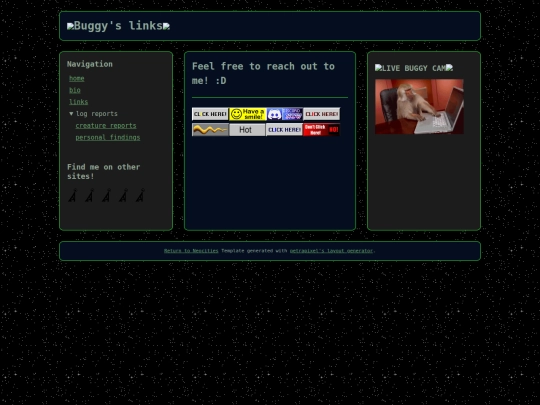This screenshot has height=405, width=540.
Task: Click the Navigation heading
Action: tap(90, 64)
